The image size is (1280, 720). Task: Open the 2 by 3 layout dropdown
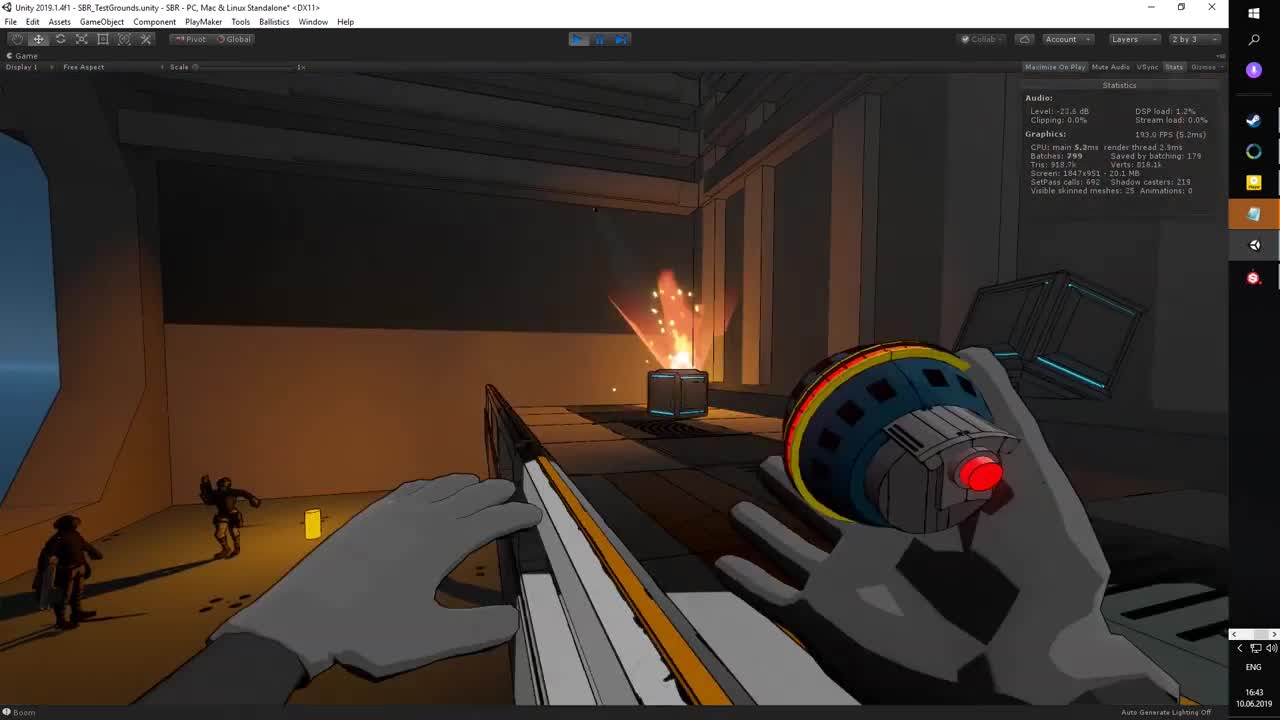click(x=1194, y=39)
